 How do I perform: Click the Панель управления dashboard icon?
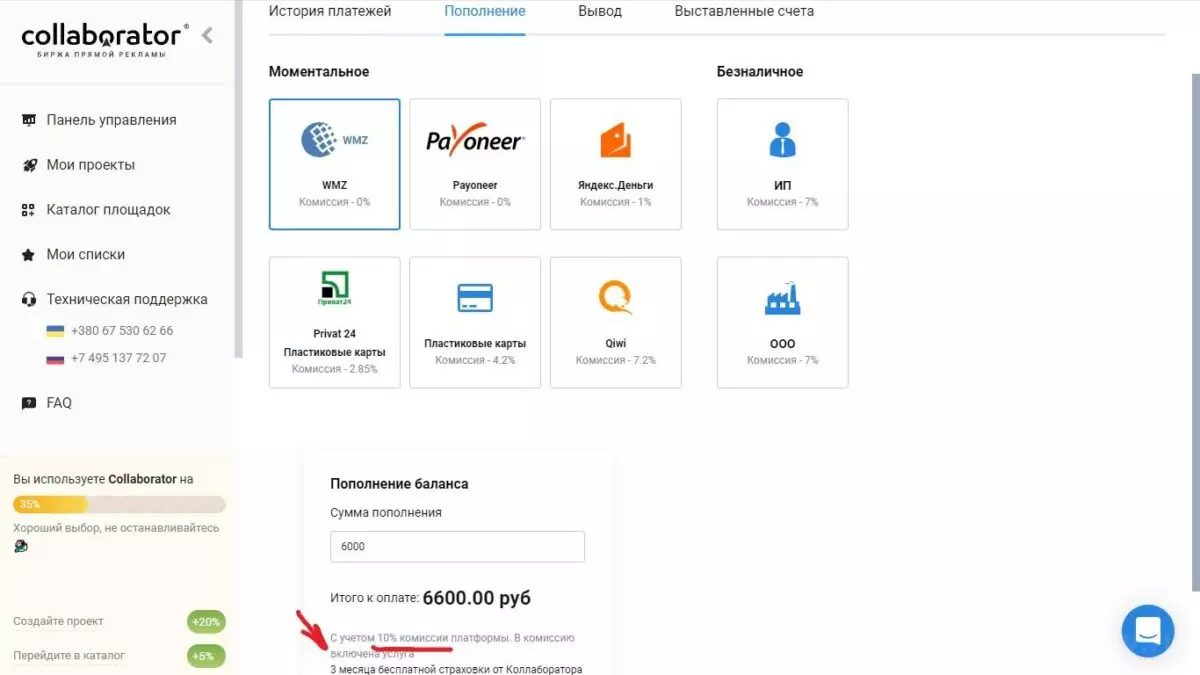(x=28, y=120)
